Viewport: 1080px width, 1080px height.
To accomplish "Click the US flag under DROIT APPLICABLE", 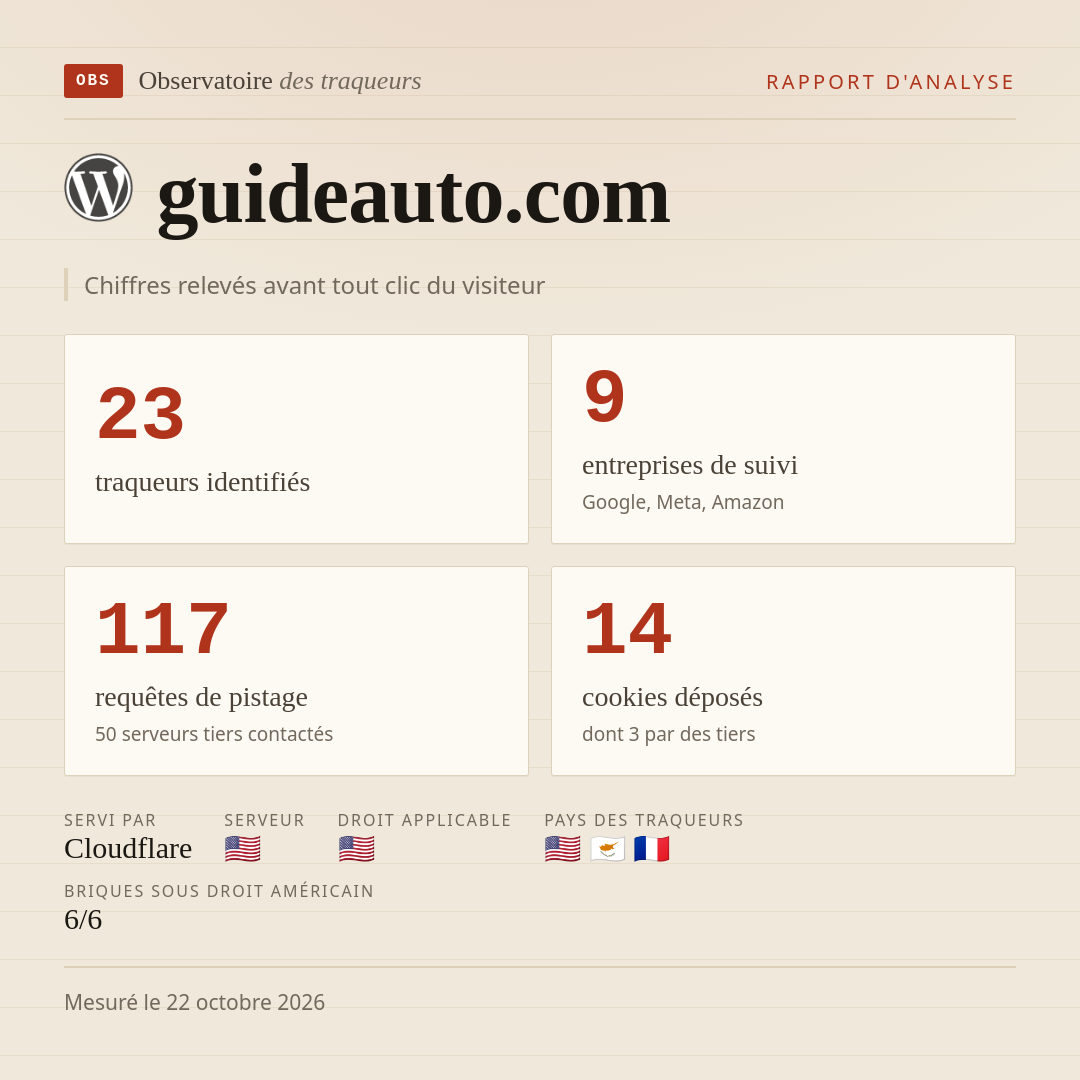I will coord(356,849).
